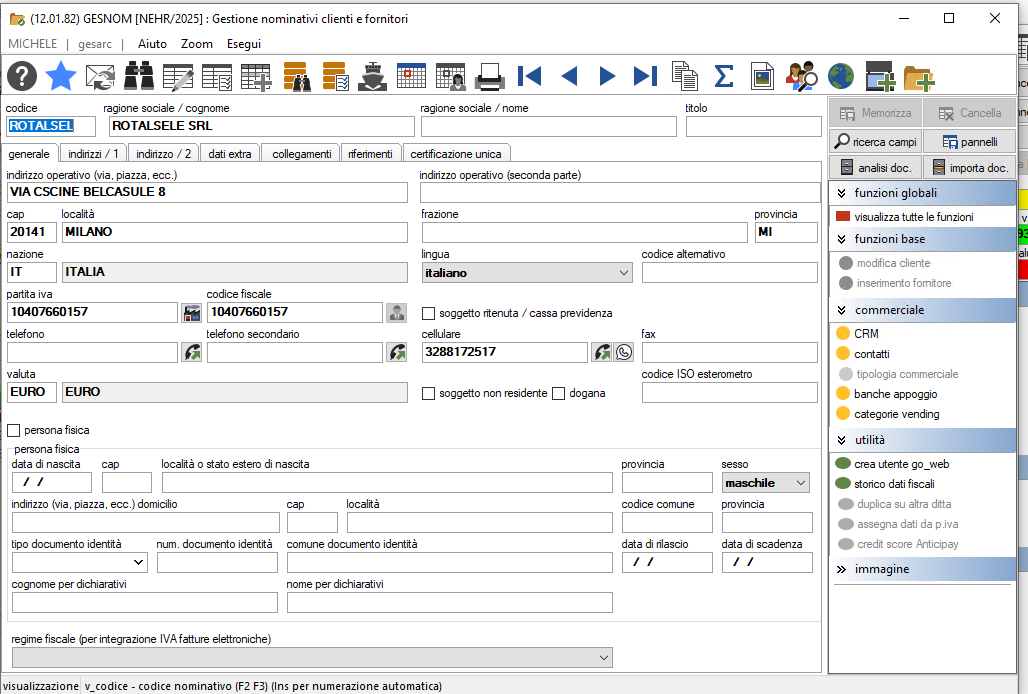The width and height of the screenshot is (1028, 694).
Task: Open the lingua dropdown showing italiano
Action: tap(526, 273)
